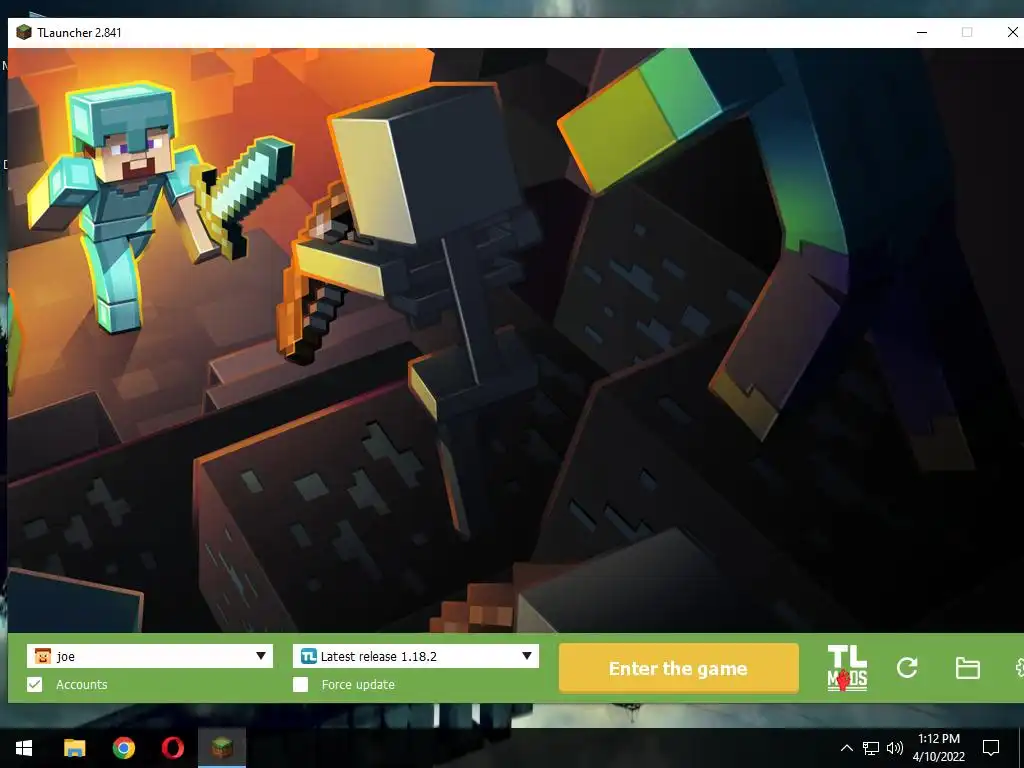Select the TLauncher taskbar icon
This screenshot has width=1024, height=768.
pos(222,748)
